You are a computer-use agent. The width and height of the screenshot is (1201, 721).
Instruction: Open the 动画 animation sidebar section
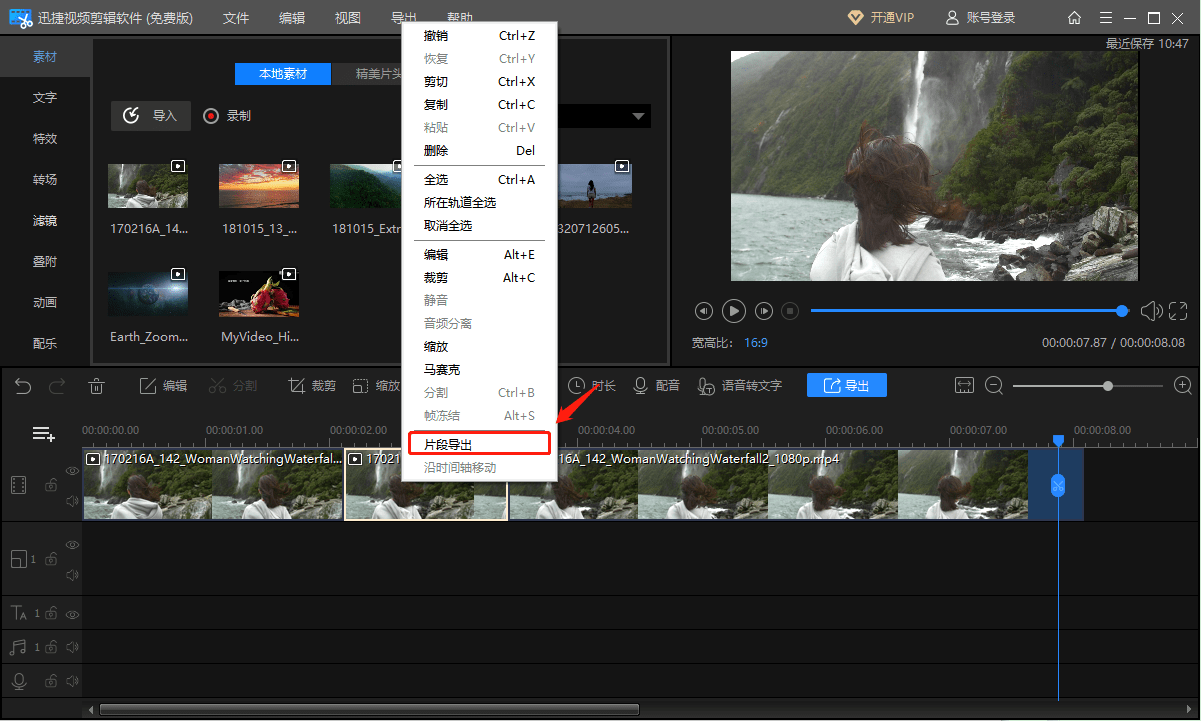45,303
